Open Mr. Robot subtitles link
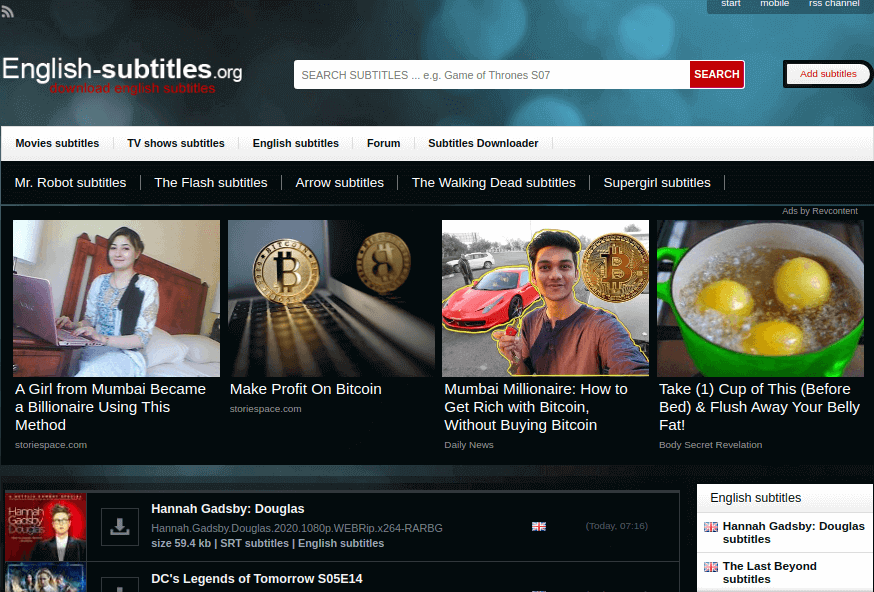The image size is (874, 592). (x=70, y=183)
